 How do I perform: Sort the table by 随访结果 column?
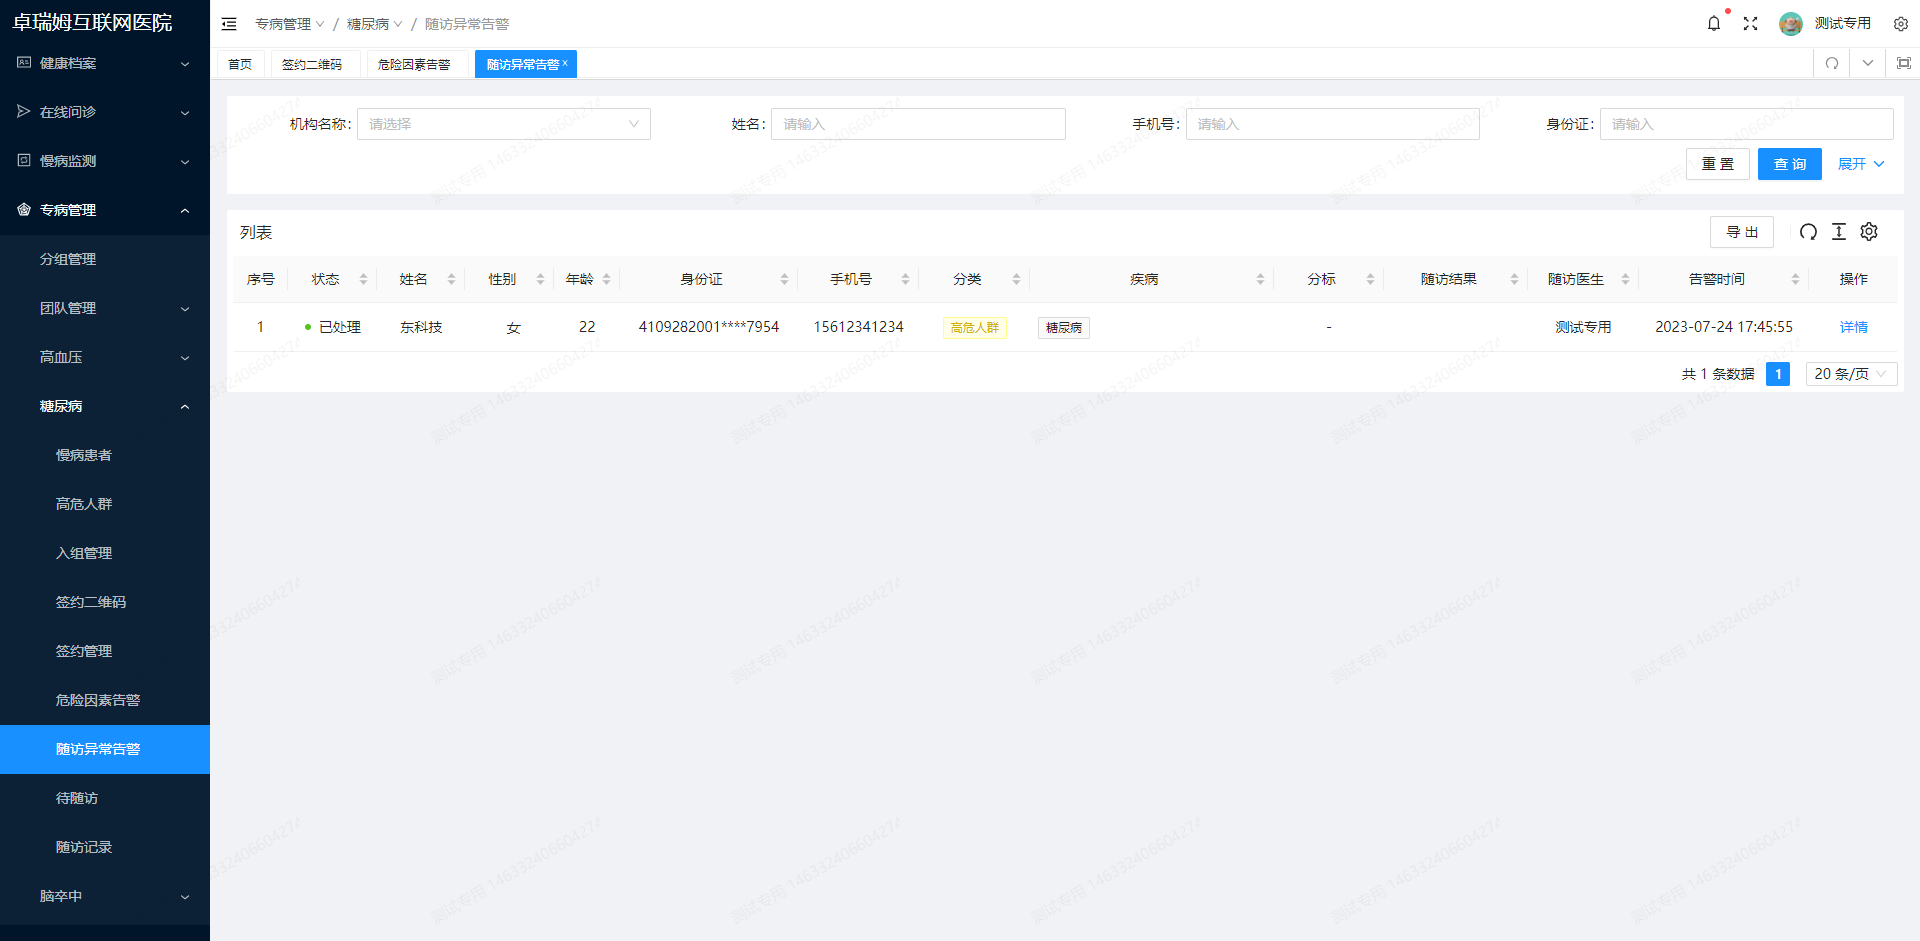click(x=1514, y=279)
